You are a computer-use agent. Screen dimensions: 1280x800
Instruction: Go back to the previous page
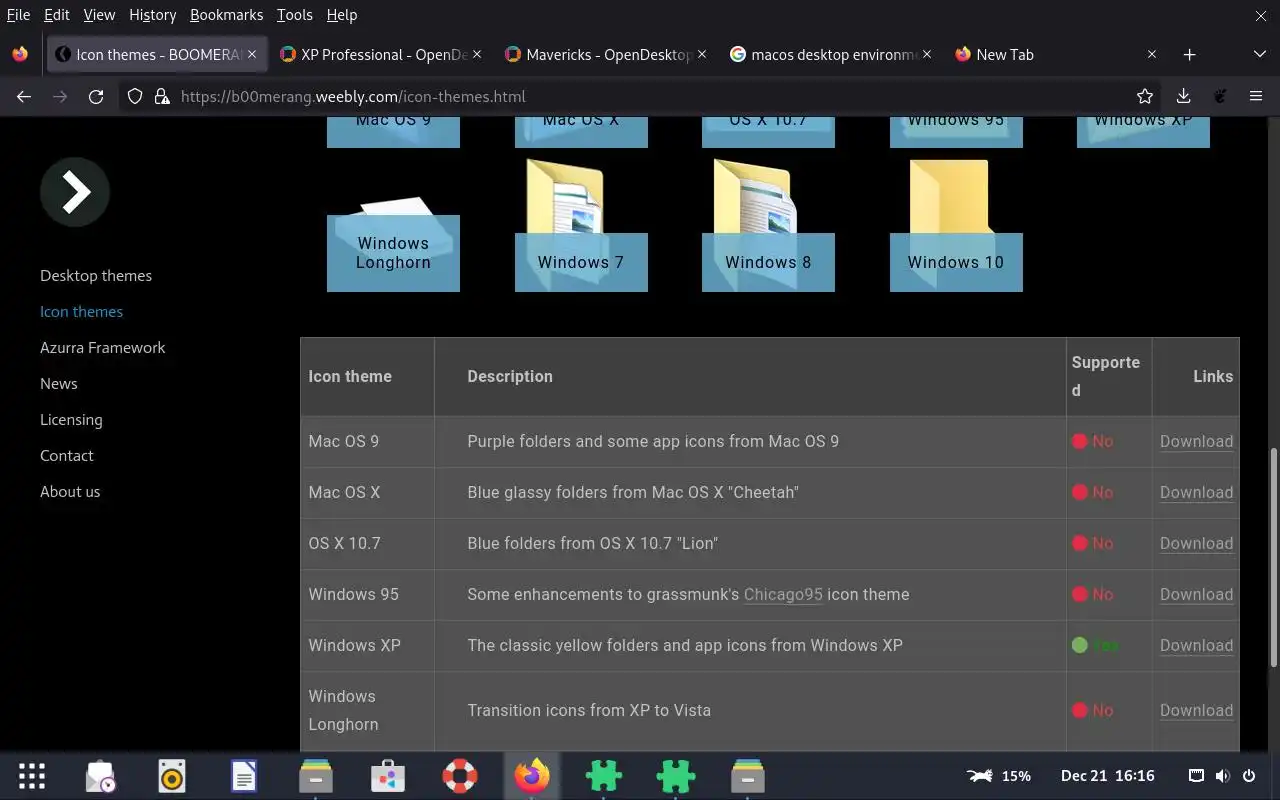click(x=24, y=96)
